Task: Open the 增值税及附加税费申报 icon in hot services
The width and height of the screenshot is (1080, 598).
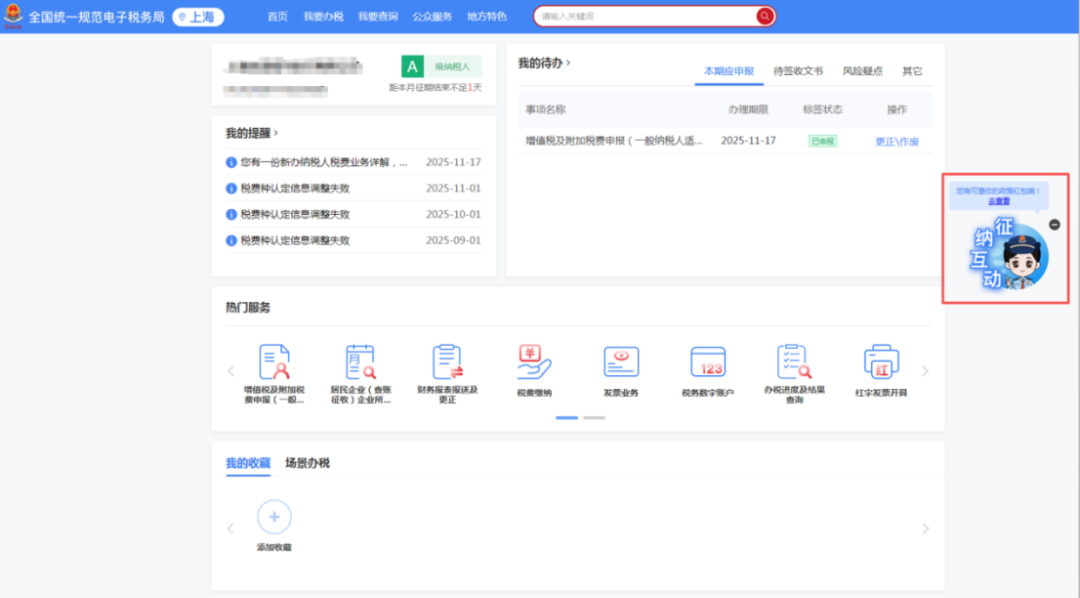Action: coord(275,362)
